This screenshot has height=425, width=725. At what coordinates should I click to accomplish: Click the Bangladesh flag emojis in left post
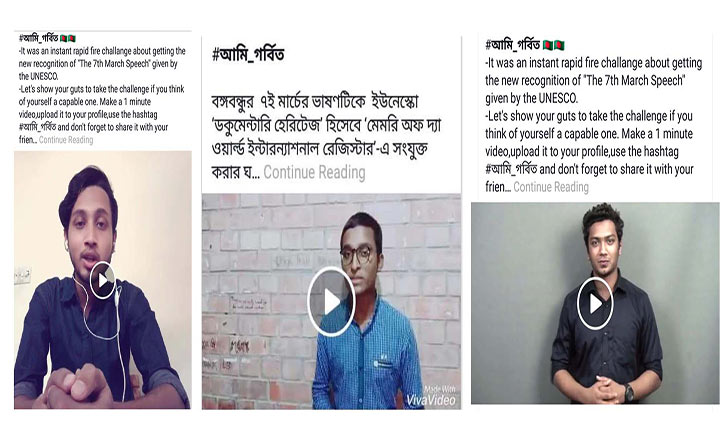click(x=68, y=38)
